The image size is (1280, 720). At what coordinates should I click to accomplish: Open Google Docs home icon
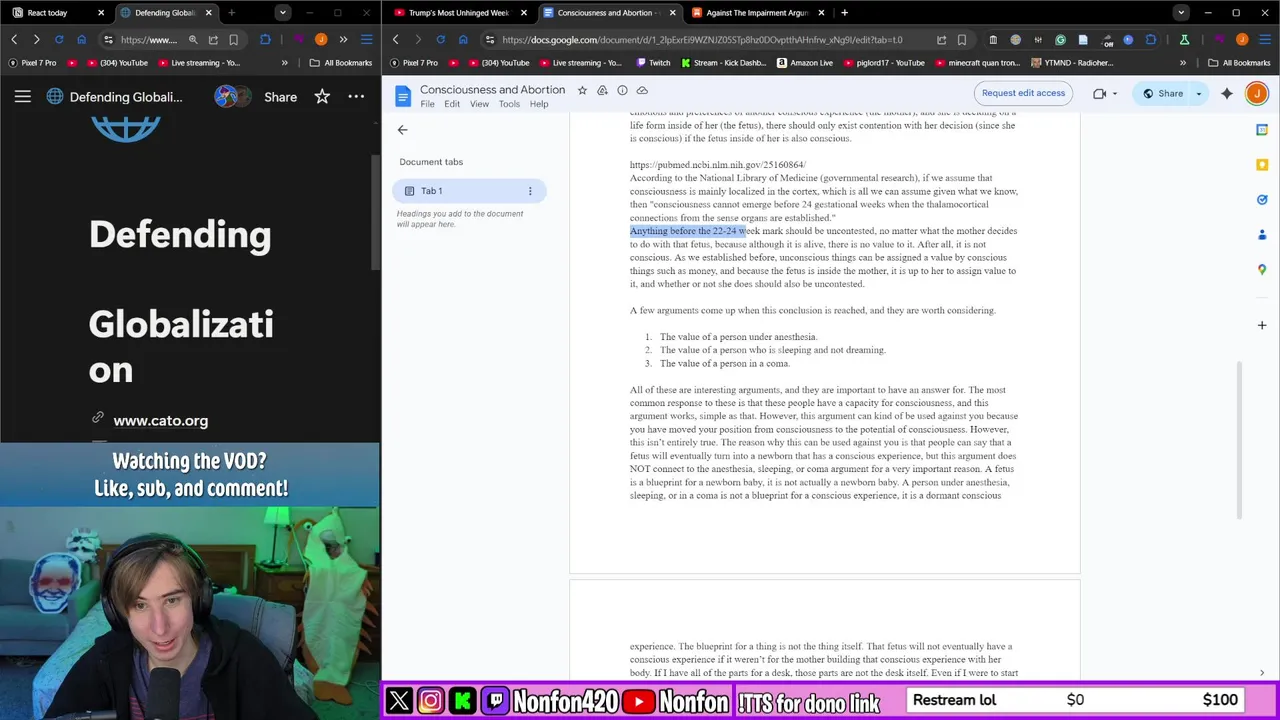(x=403, y=96)
